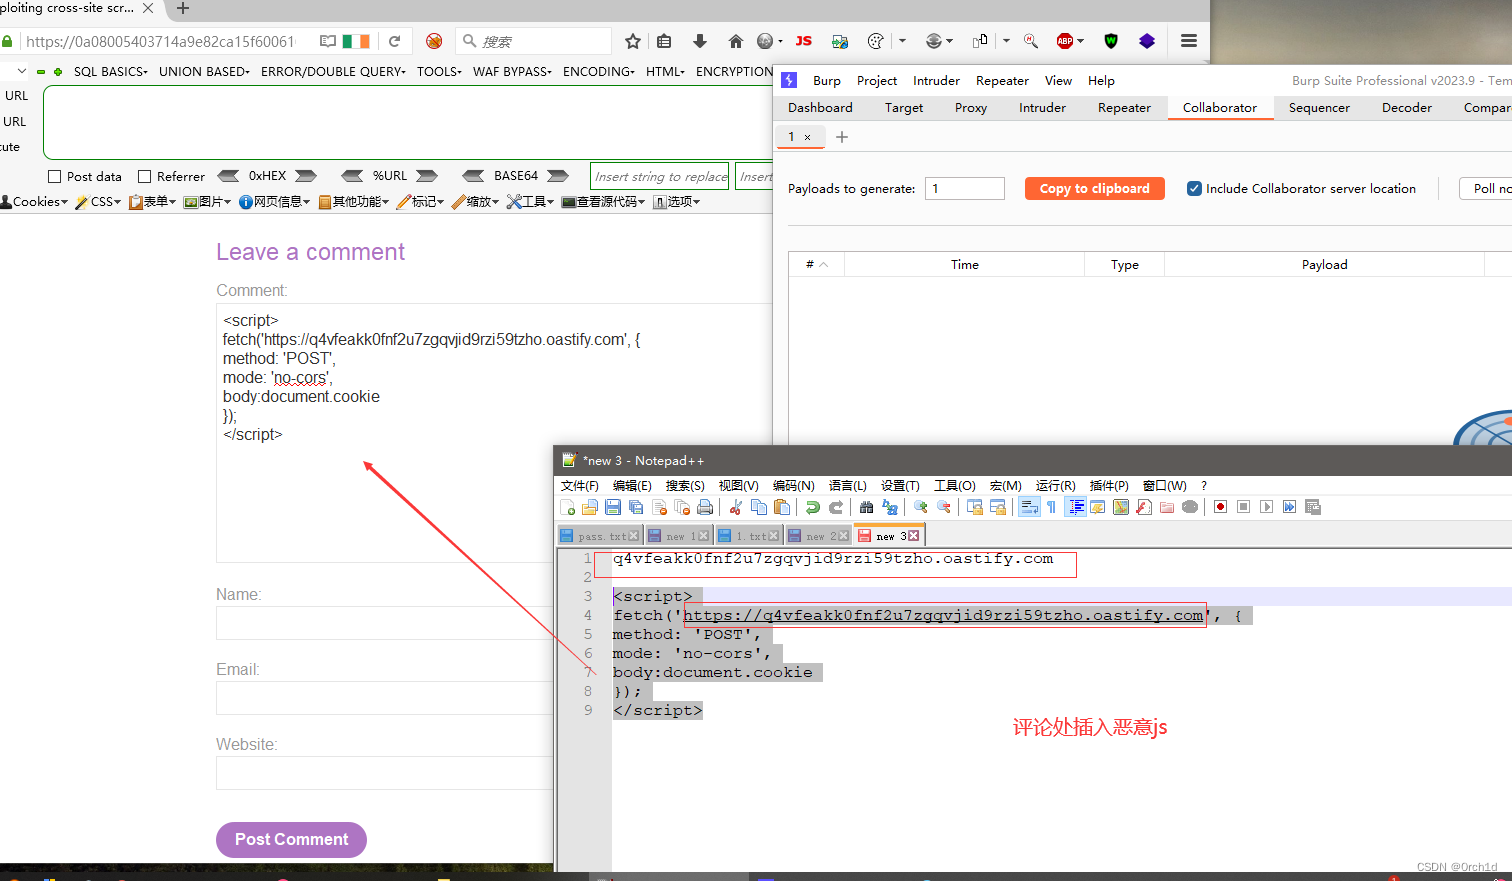Open the ENCODING dropdown in HackBar
Viewport: 1512px width, 881px height.
[x=599, y=72]
